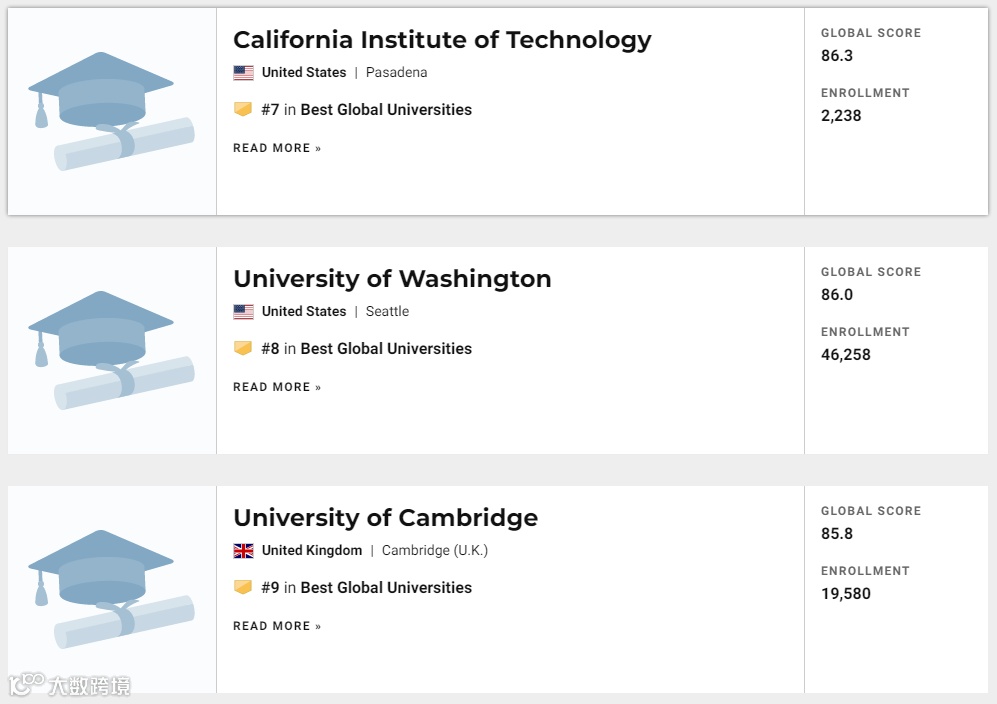Click Read More under University of Washington
The width and height of the screenshot is (997, 704).
277,387
